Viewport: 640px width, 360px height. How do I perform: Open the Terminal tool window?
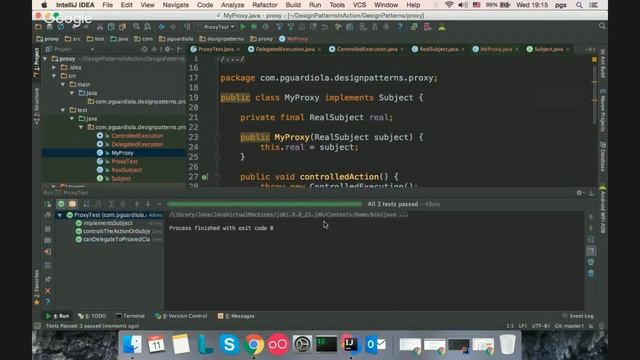coord(130,316)
